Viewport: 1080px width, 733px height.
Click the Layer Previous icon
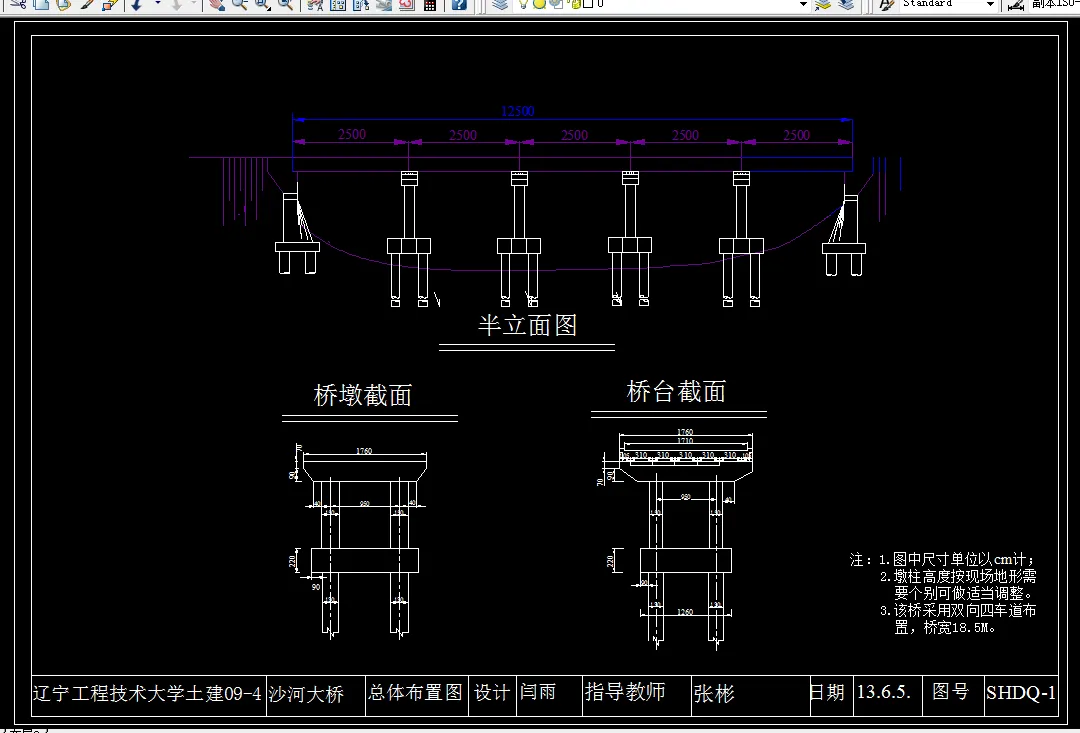[x=847, y=4]
